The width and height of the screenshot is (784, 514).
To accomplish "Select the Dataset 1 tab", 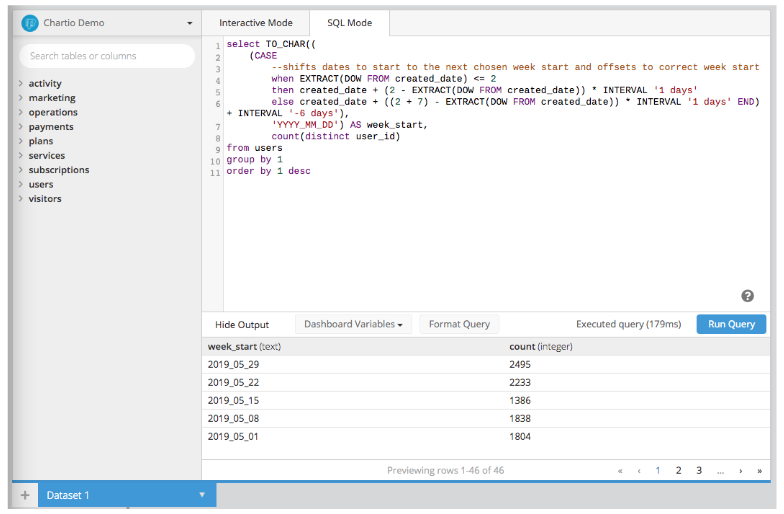I will click(x=127, y=495).
